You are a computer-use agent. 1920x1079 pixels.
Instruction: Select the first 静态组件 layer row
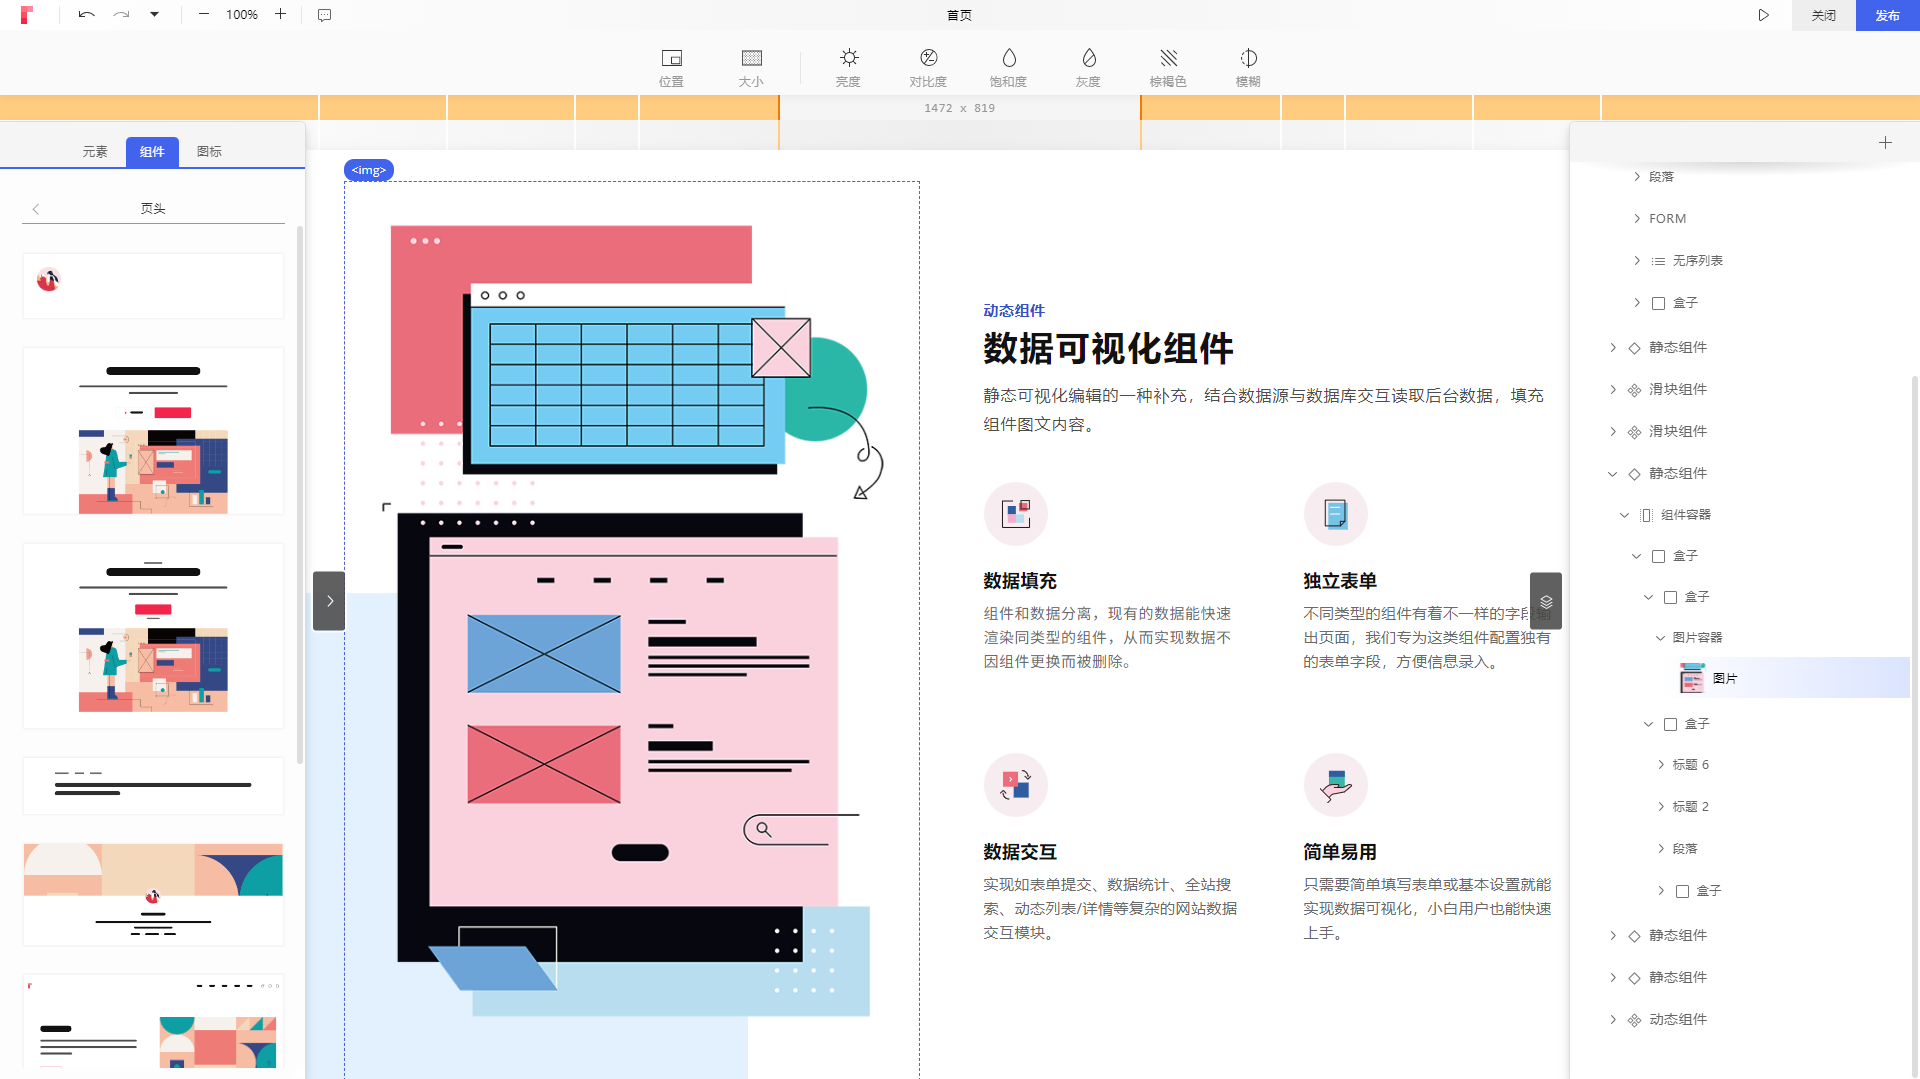(x=1740, y=348)
